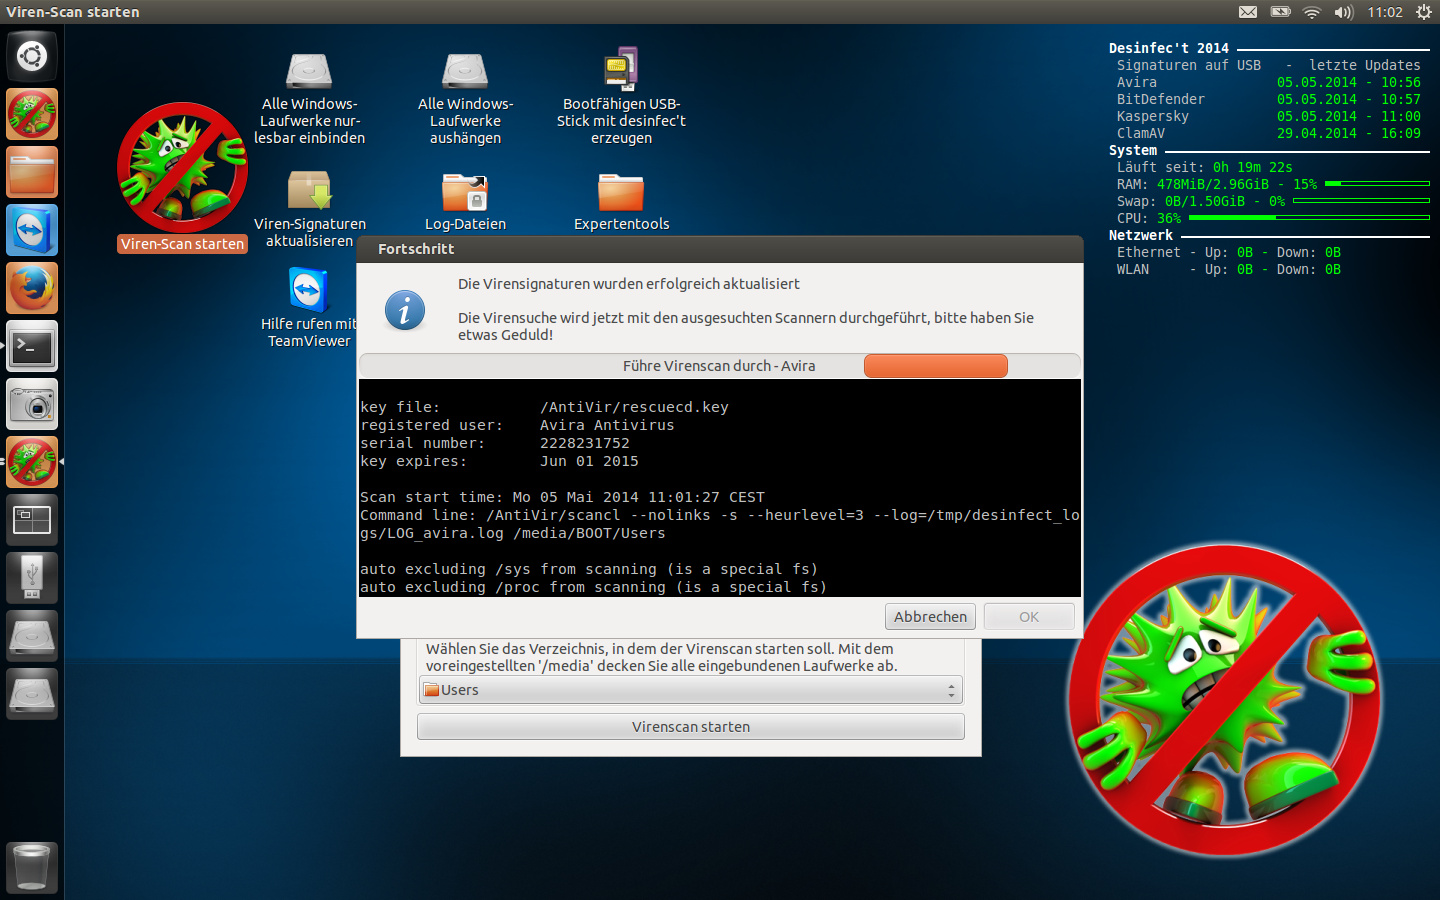
Task: Click the Ethernet Up/Down network row
Action: click(x=1229, y=252)
